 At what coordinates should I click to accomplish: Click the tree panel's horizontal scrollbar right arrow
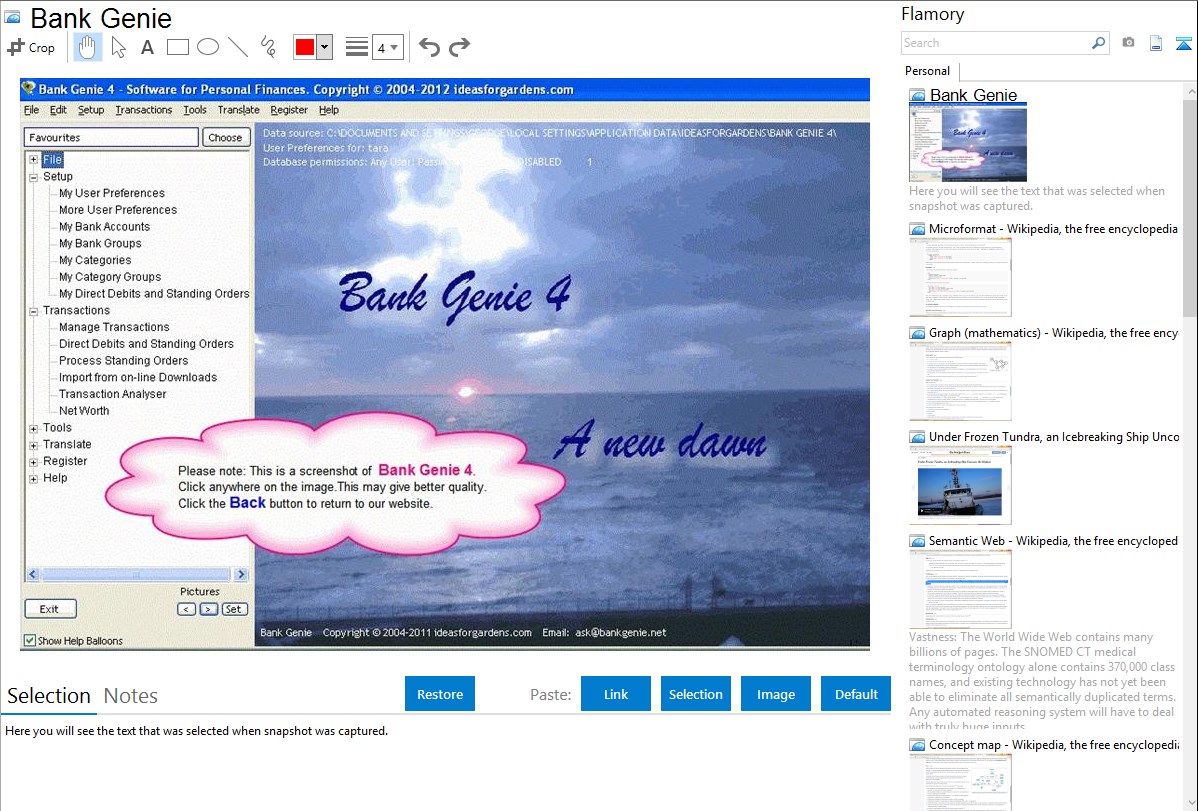[x=241, y=574]
